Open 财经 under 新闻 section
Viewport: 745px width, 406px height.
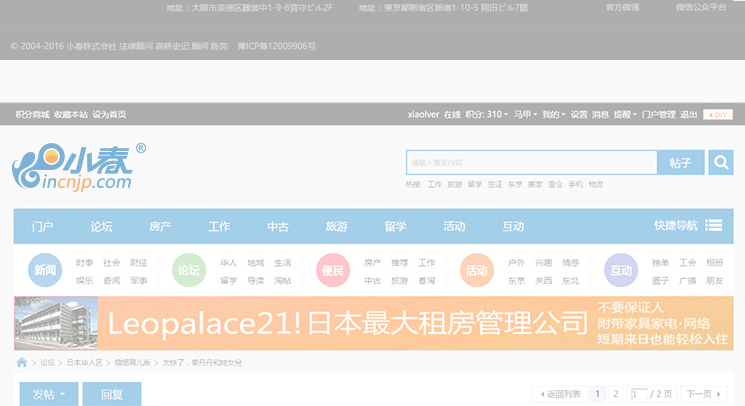139,263
